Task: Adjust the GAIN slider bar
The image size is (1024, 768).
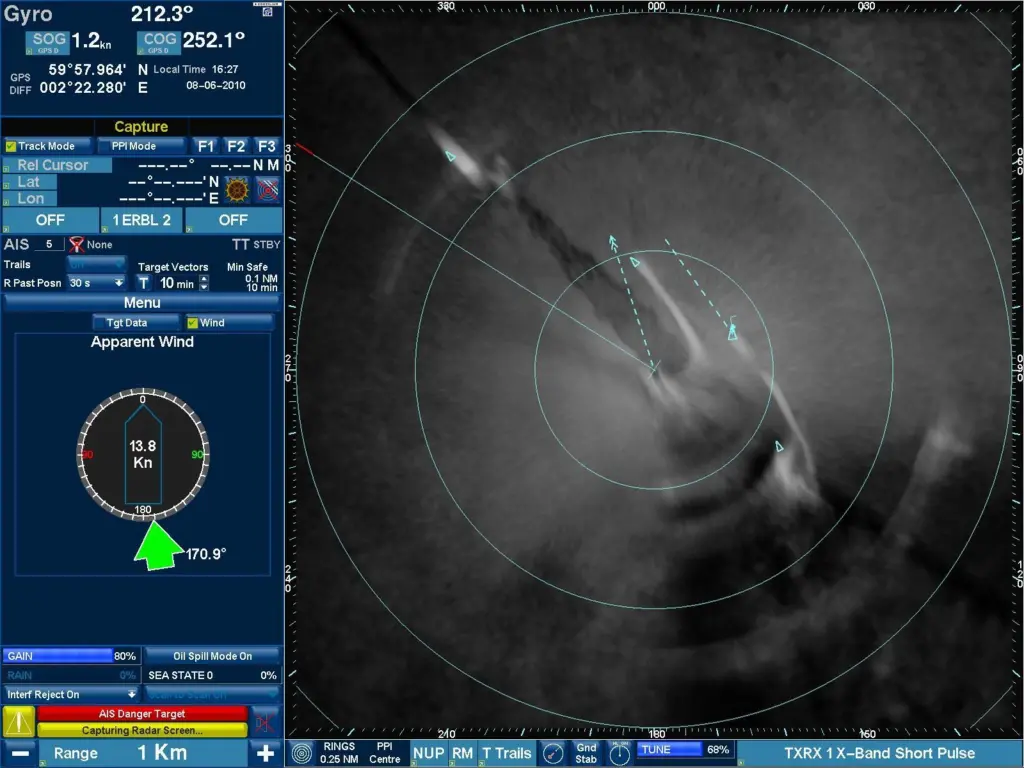Action: pos(70,656)
